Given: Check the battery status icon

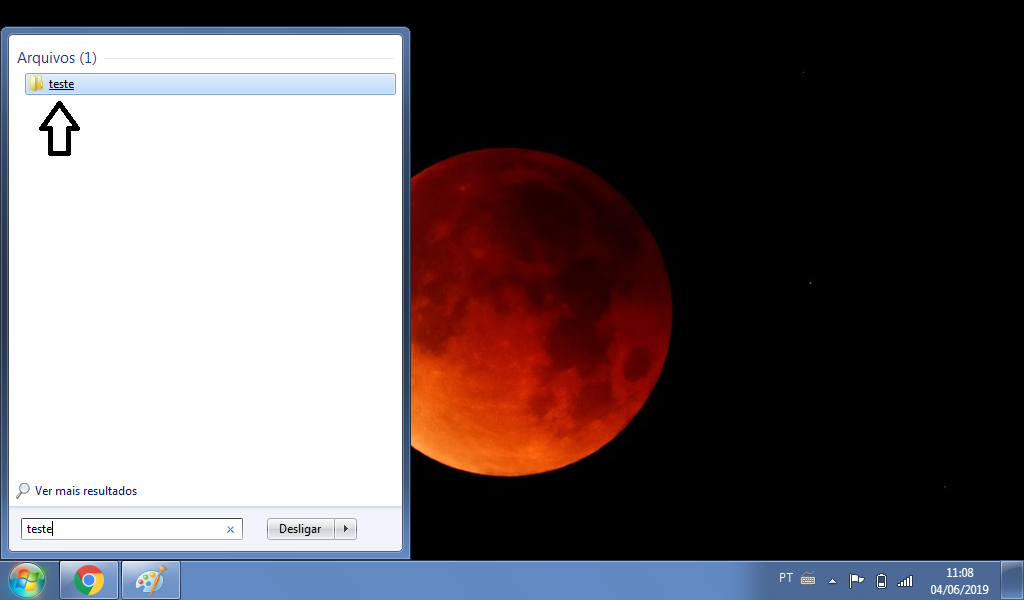Looking at the screenshot, I should coord(881,580).
